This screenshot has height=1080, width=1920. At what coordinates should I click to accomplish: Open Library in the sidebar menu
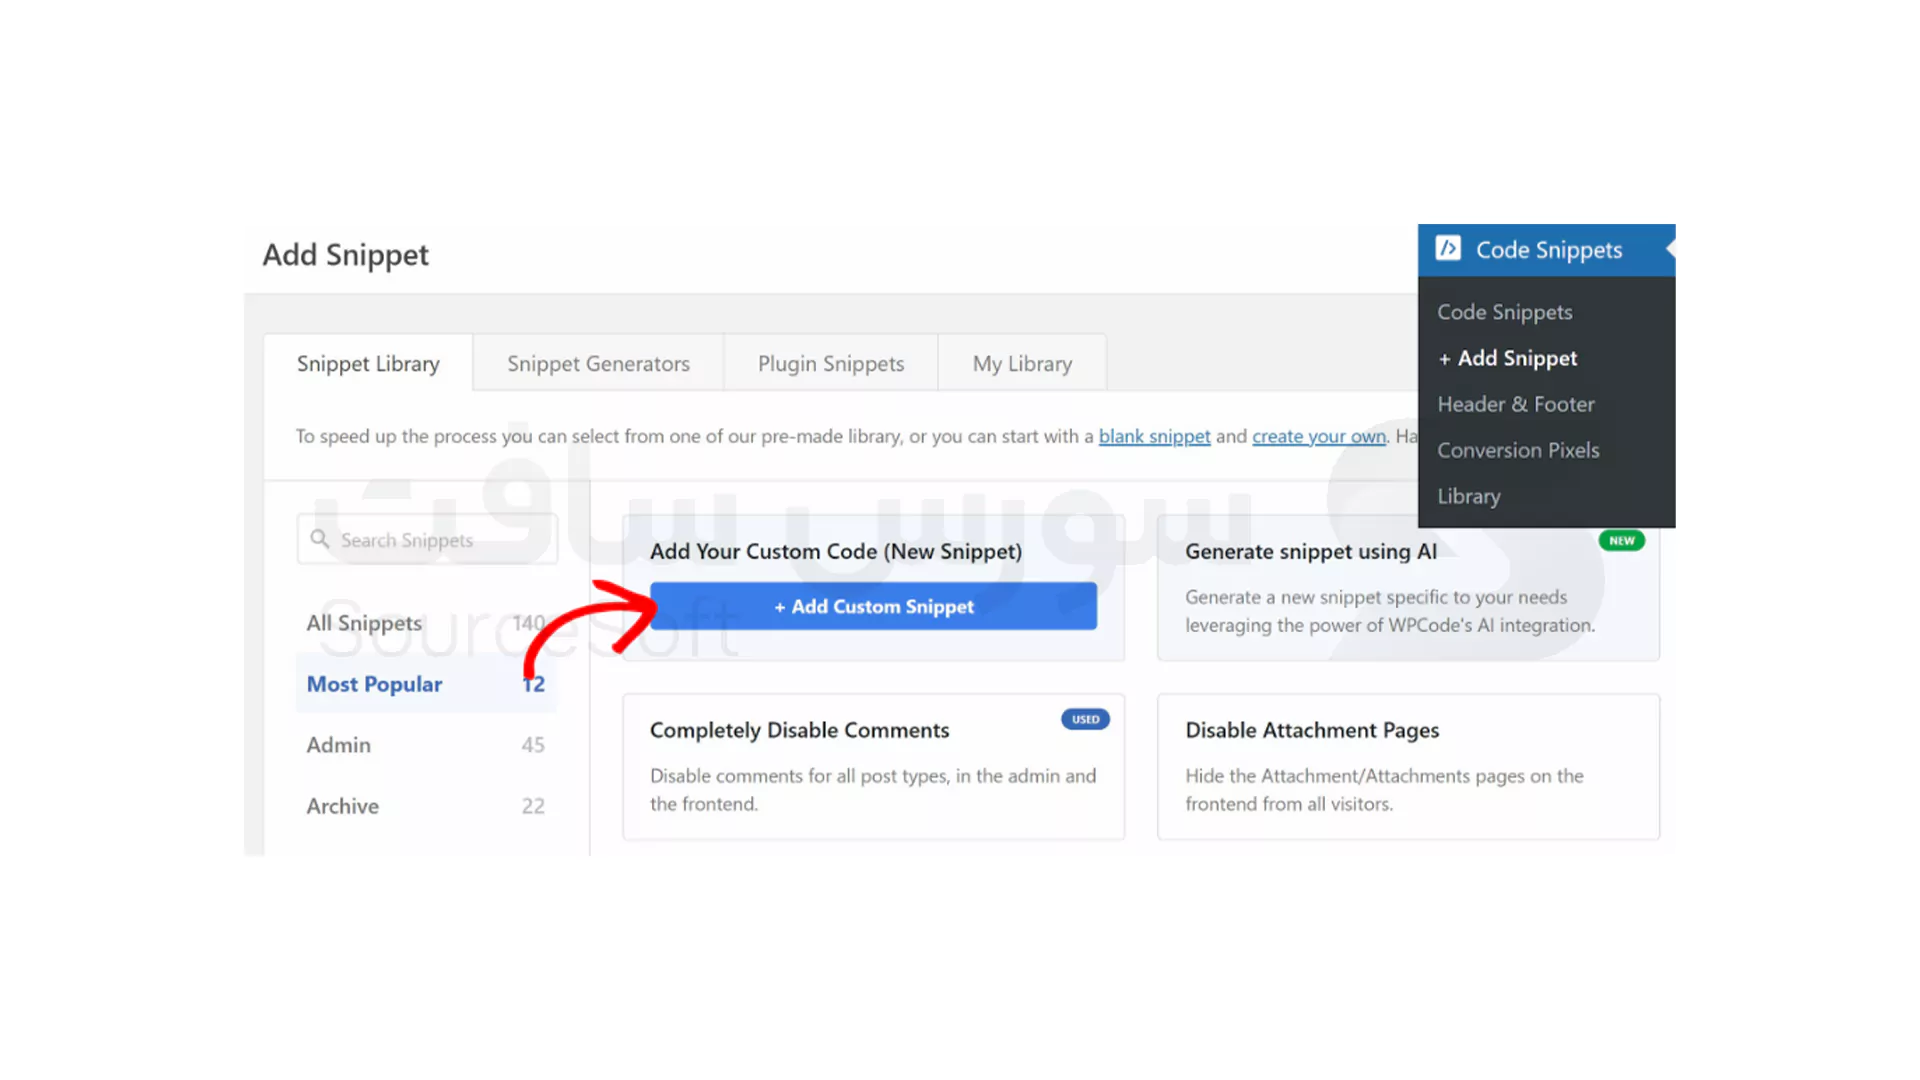click(x=1468, y=496)
